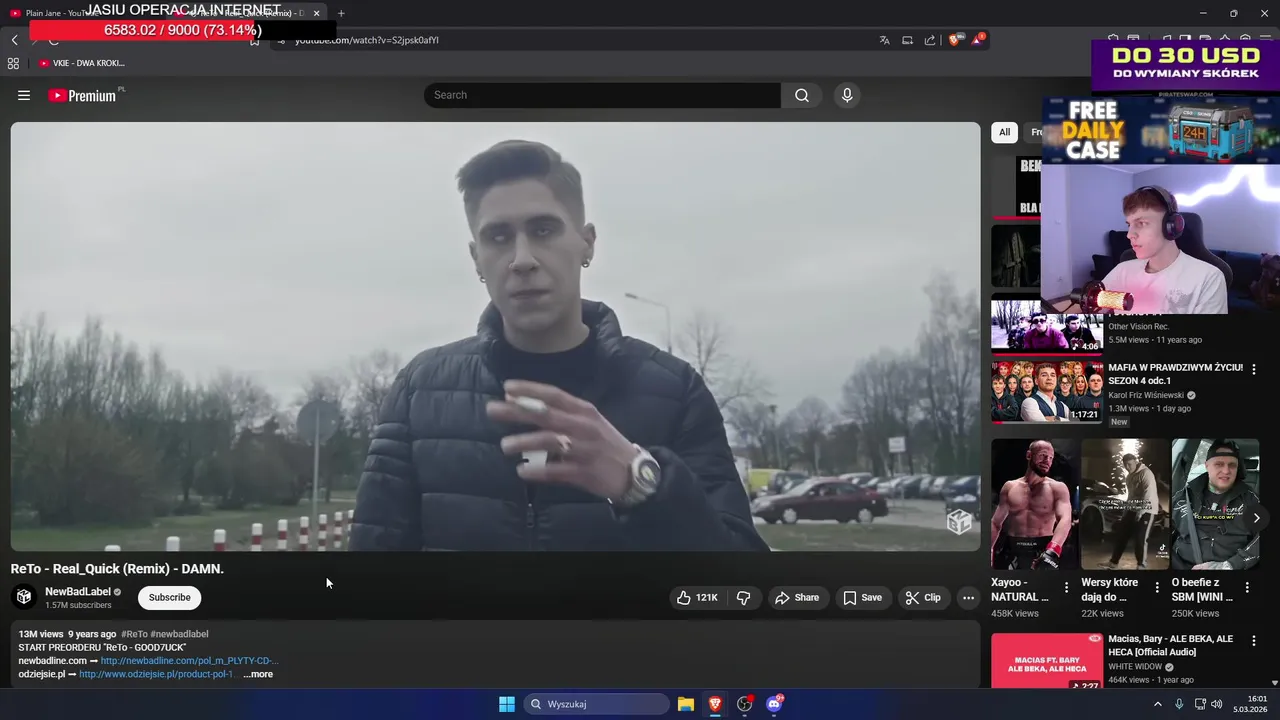Open options for Xayoo - NATURAL short
The image size is (1280, 720).
click(1066, 588)
